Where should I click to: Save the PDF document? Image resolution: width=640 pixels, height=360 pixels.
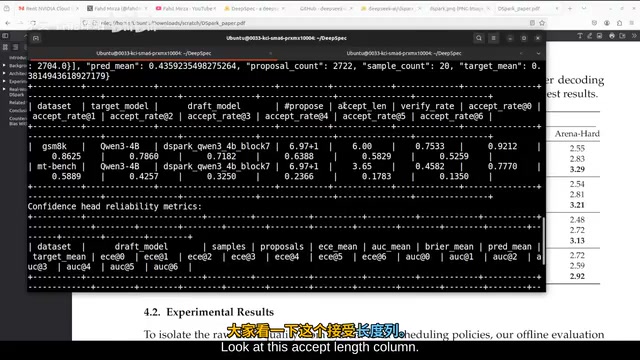[x=622, y=36]
